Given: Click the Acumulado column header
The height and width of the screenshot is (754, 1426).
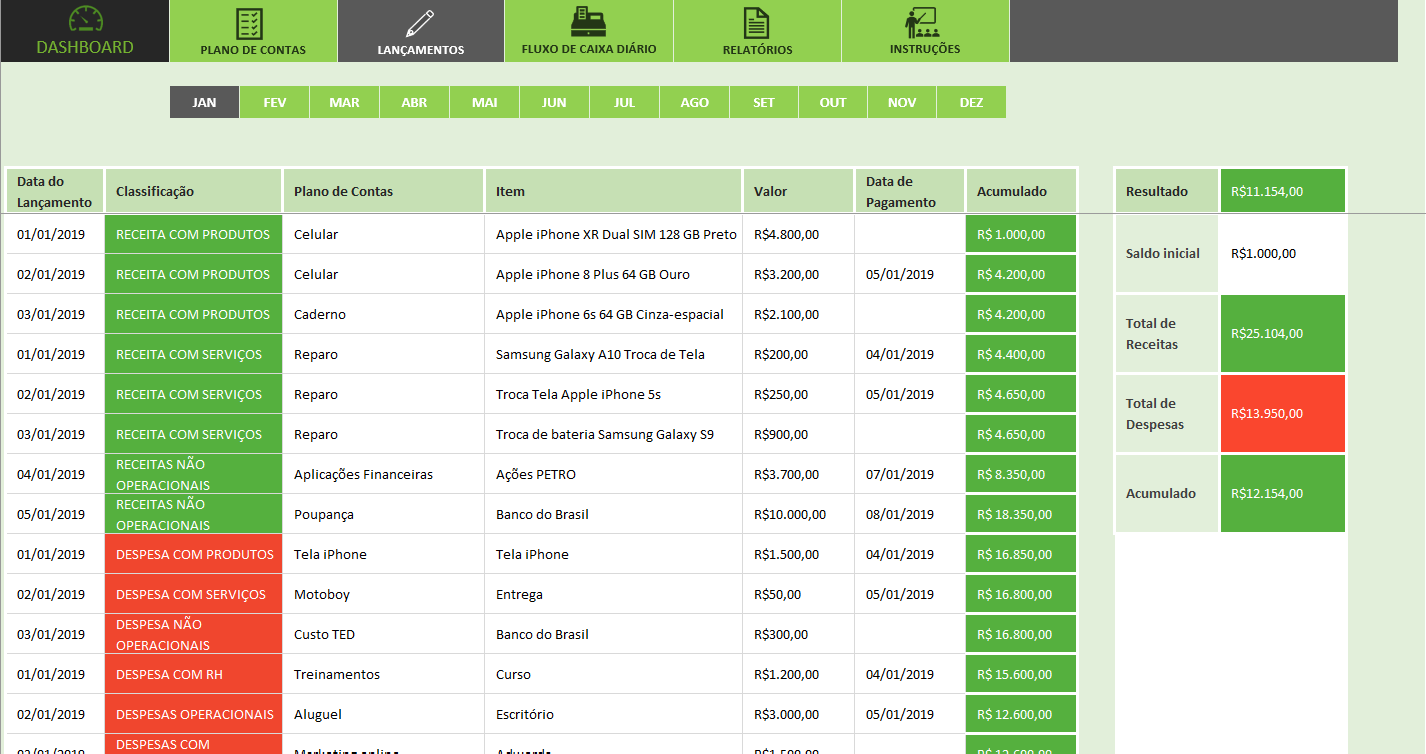Looking at the screenshot, I should tap(1021, 191).
